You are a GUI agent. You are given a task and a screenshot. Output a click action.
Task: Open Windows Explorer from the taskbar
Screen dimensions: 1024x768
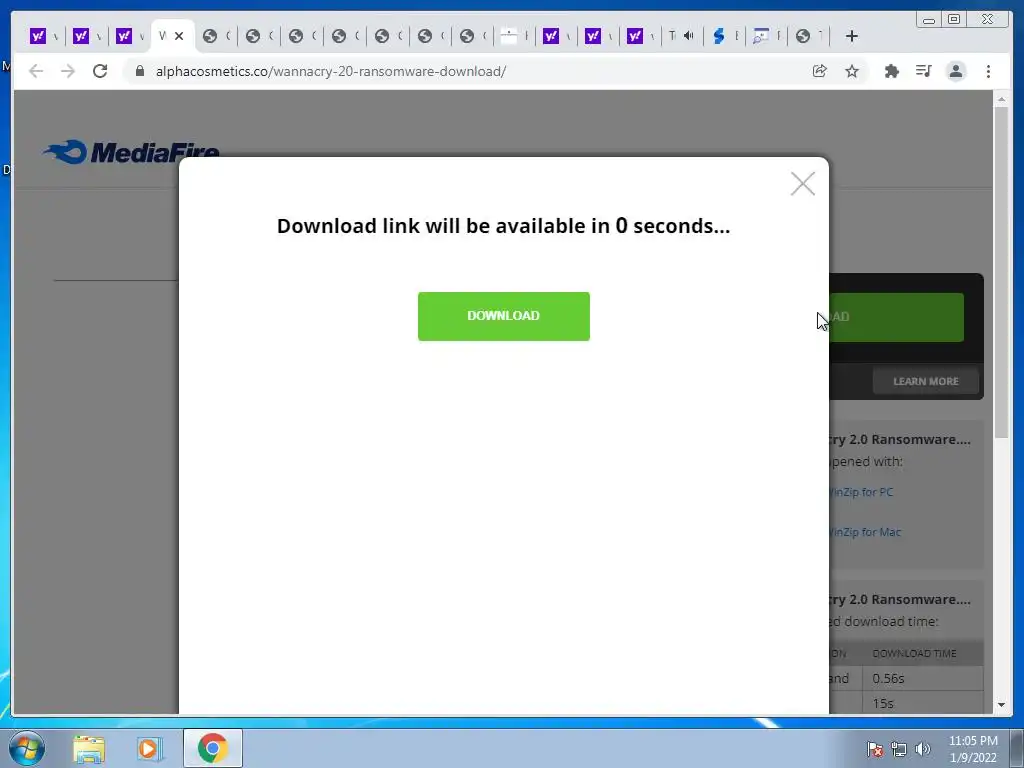click(89, 748)
